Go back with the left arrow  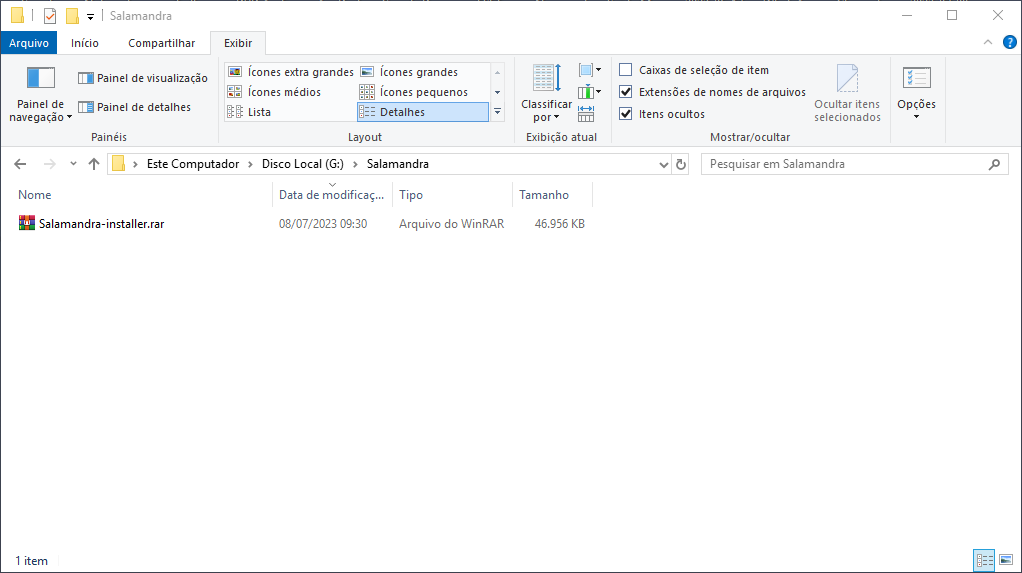point(20,164)
